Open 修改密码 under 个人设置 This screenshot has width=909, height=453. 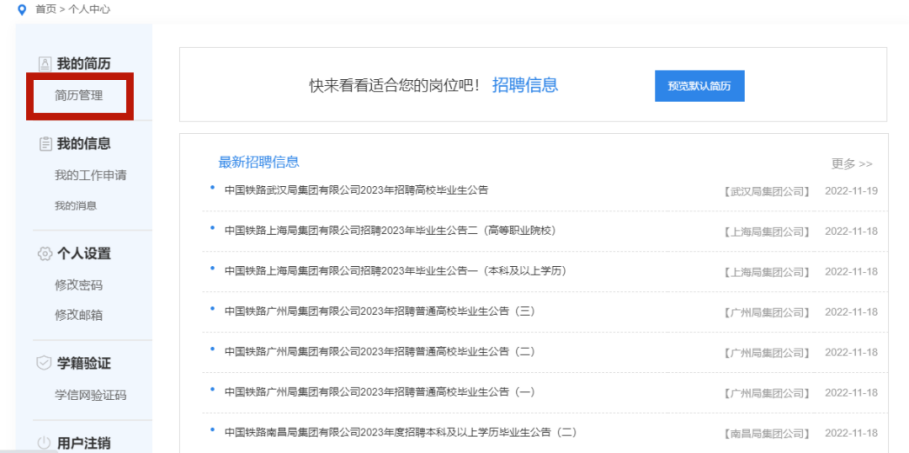point(79,285)
